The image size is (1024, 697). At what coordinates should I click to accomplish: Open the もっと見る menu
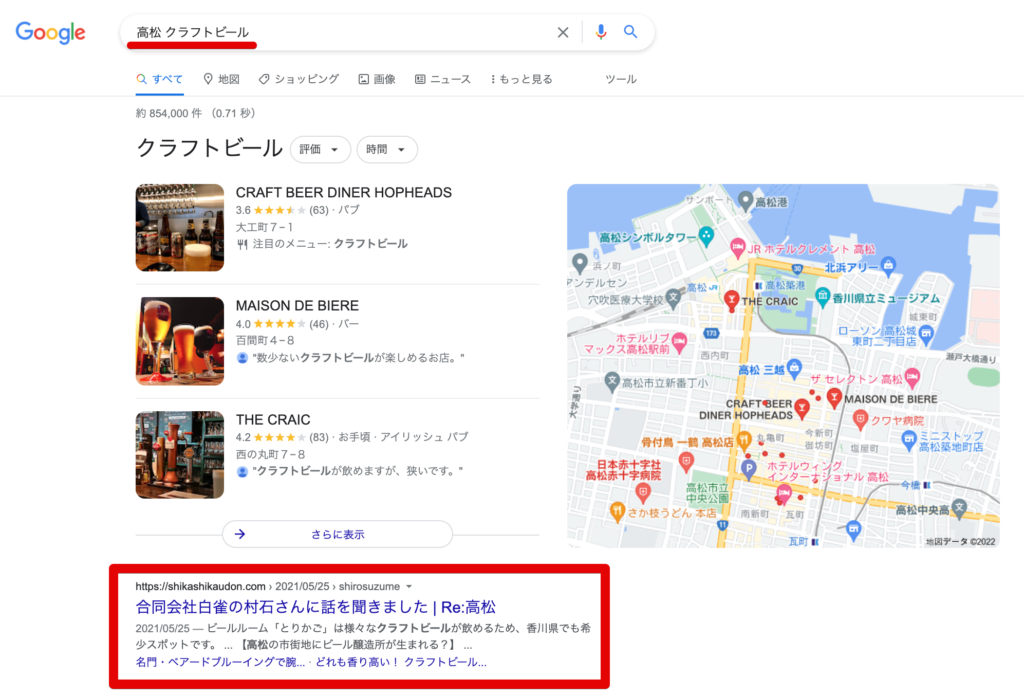tap(521, 79)
